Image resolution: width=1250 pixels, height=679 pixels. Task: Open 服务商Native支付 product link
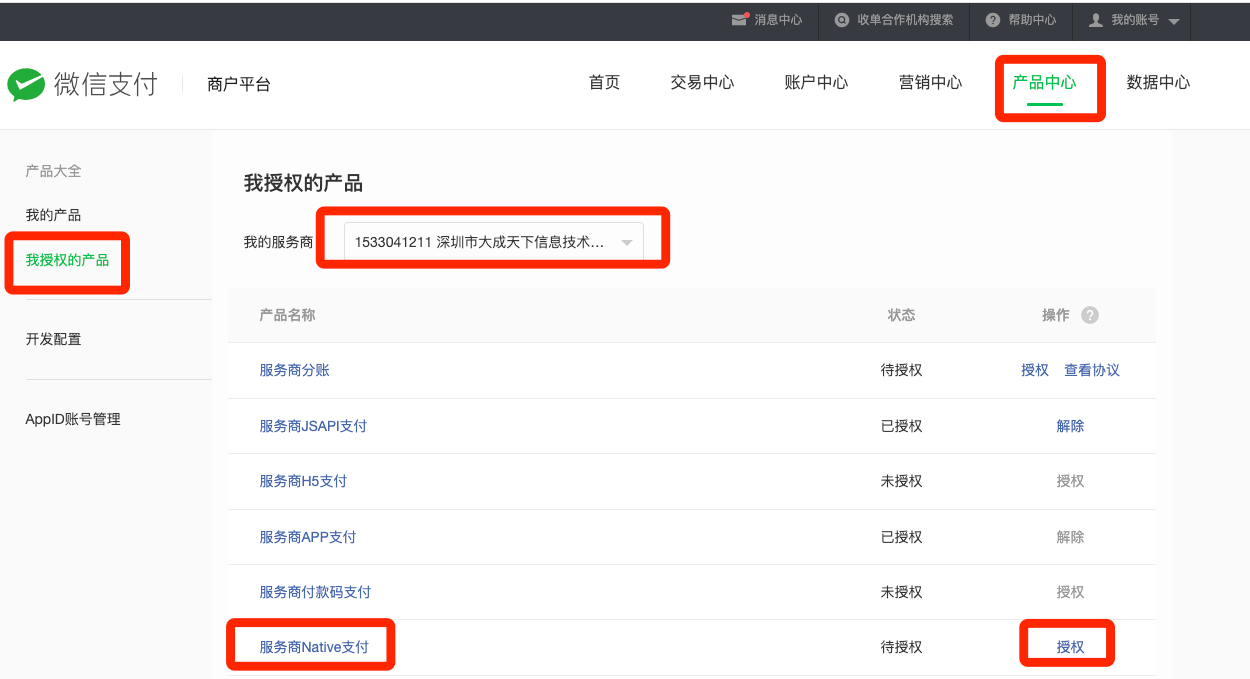click(314, 647)
